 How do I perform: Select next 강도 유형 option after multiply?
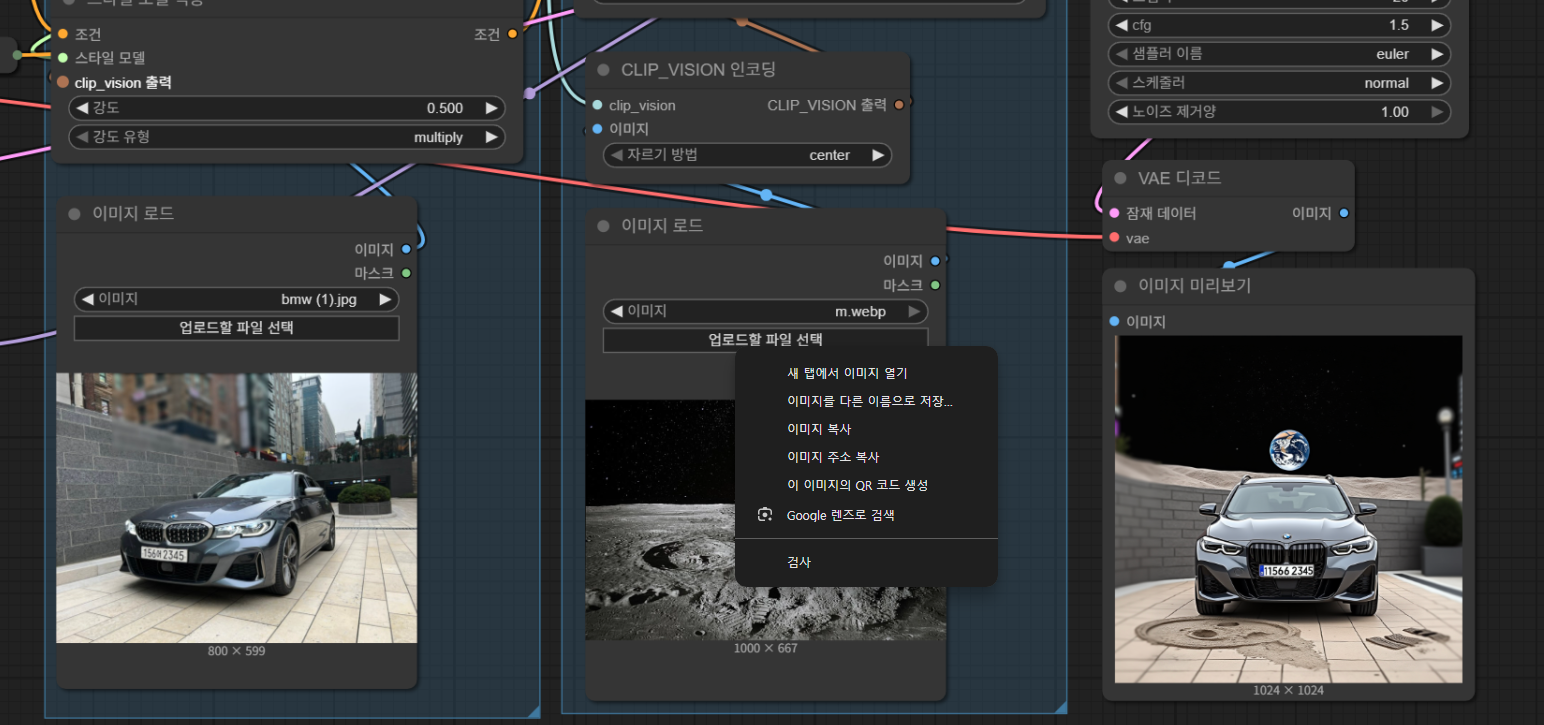pyautogui.click(x=491, y=137)
